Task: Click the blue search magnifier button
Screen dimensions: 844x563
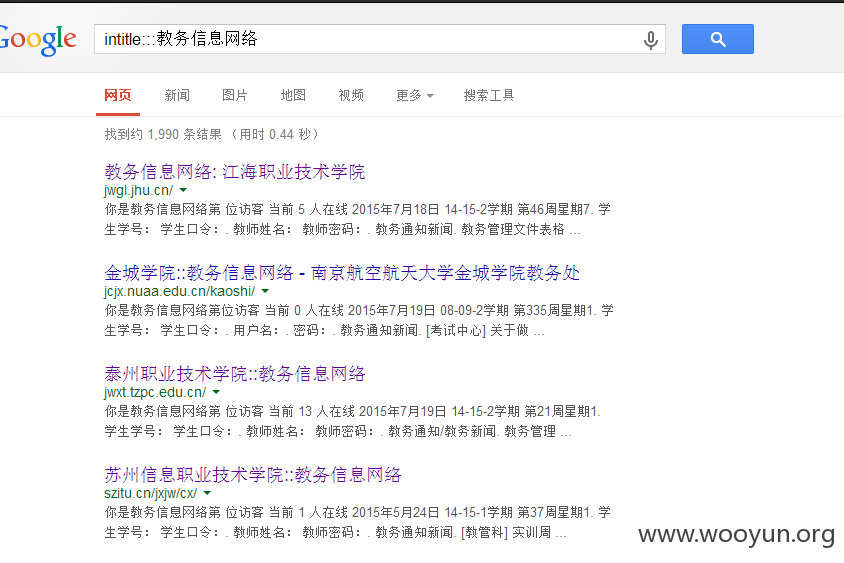Action: [718, 39]
